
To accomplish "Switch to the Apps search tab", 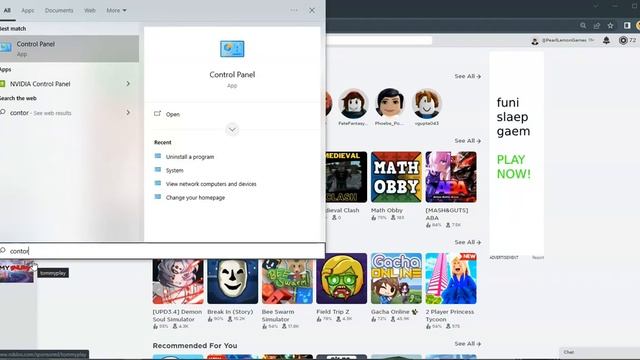I will point(28,10).
